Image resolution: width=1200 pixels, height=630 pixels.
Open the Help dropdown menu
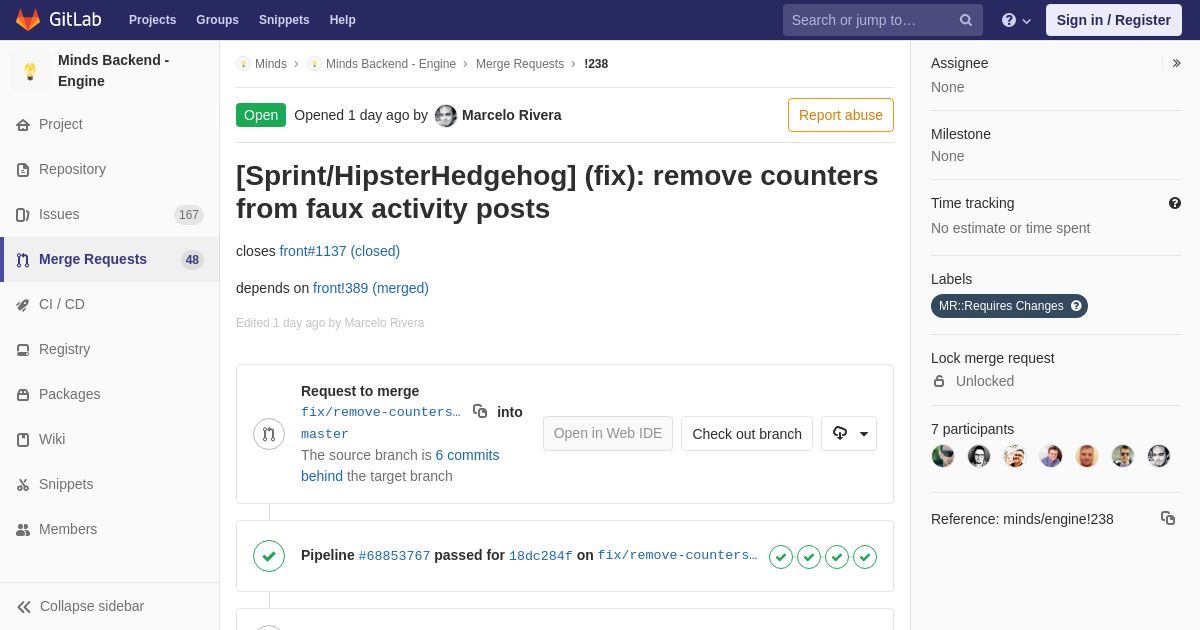pos(1016,20)
